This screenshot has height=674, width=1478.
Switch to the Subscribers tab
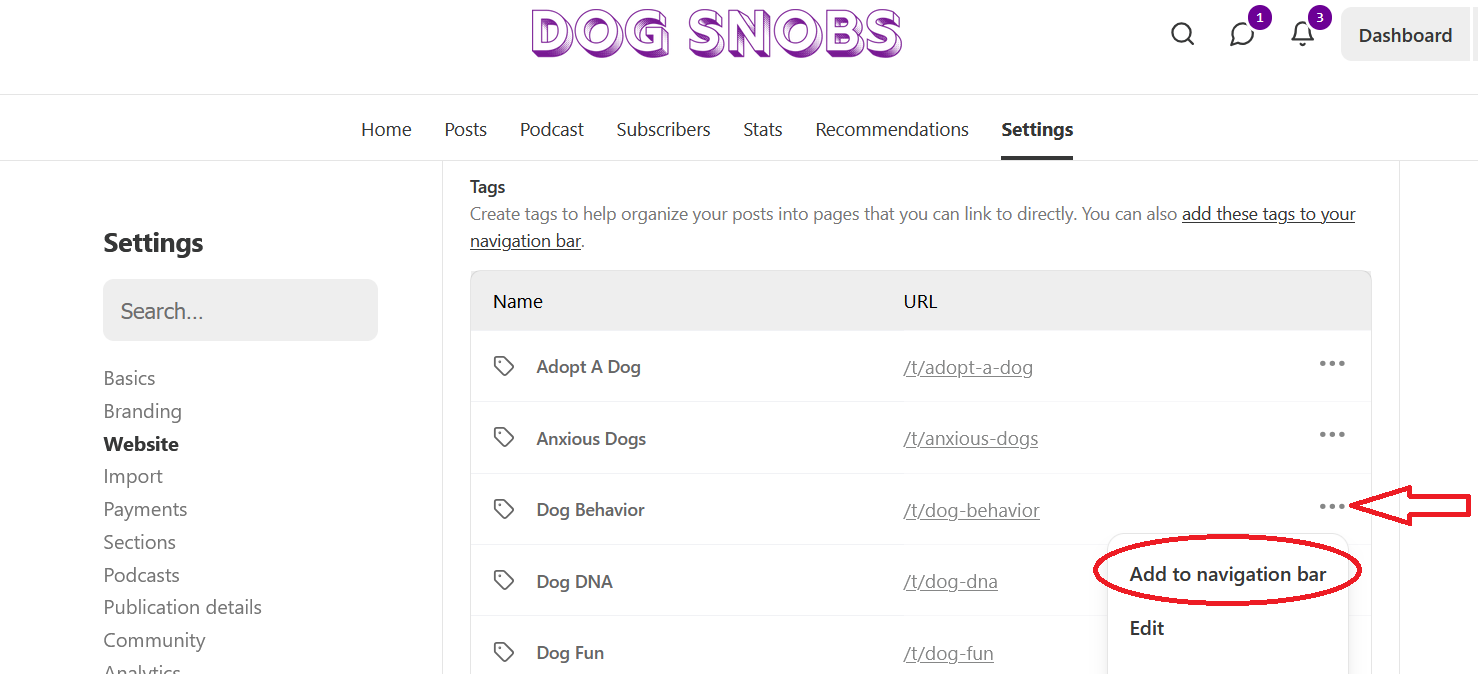663,129
